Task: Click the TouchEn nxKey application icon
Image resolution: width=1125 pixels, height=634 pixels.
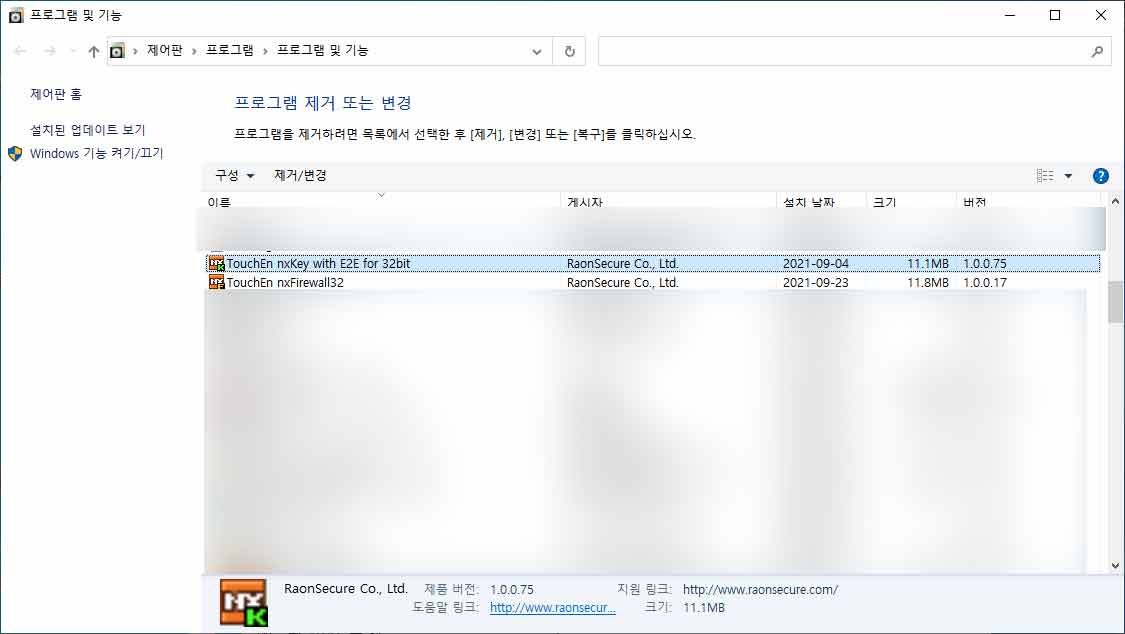Action: [x=216, y=263]
